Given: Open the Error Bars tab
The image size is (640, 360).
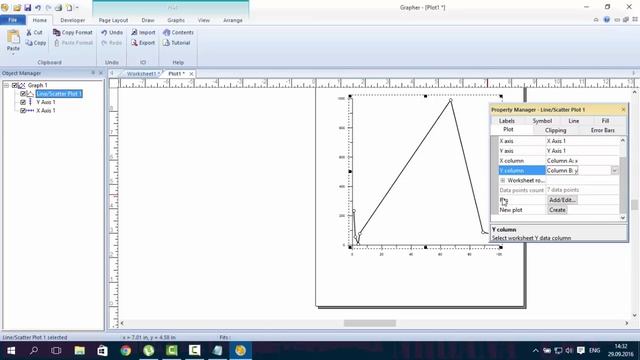Looking at the screenshot, I should click(x=602, y=130).
